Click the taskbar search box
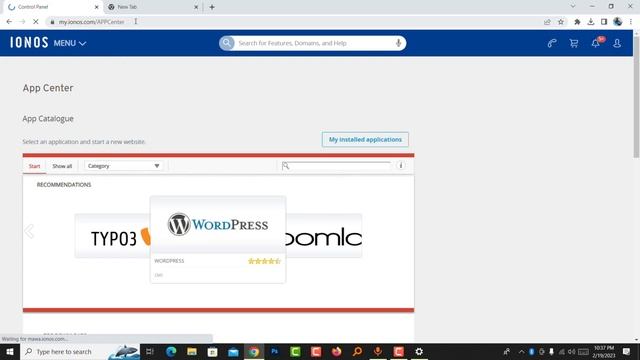 (x=80, y=351)
